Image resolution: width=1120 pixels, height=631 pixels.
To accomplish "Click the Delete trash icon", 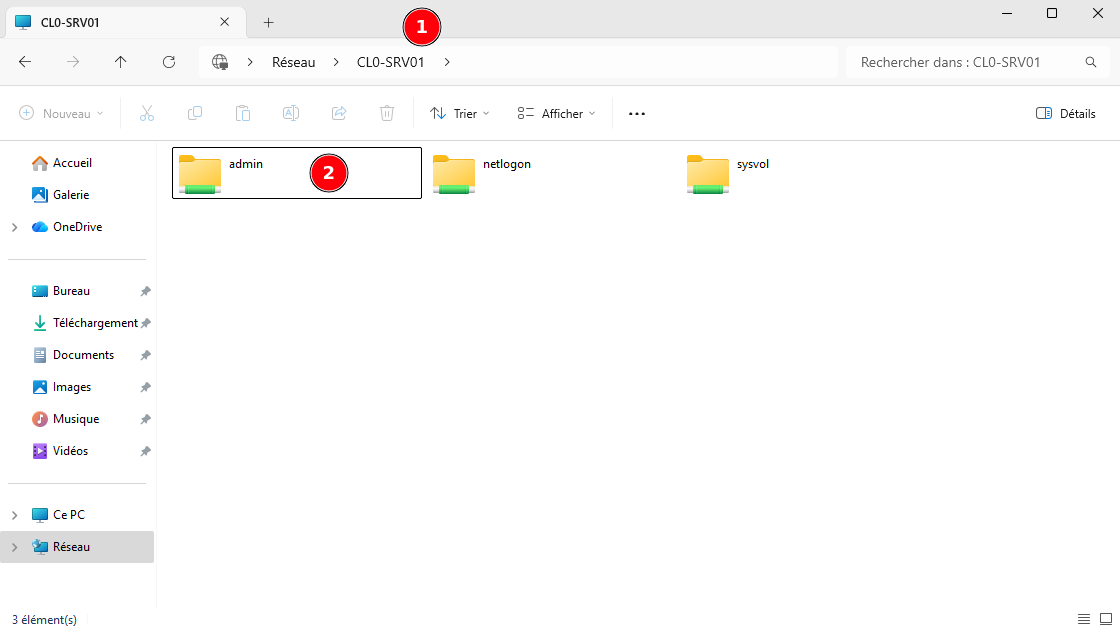I will pyautogui.click(x=386, y=113).
